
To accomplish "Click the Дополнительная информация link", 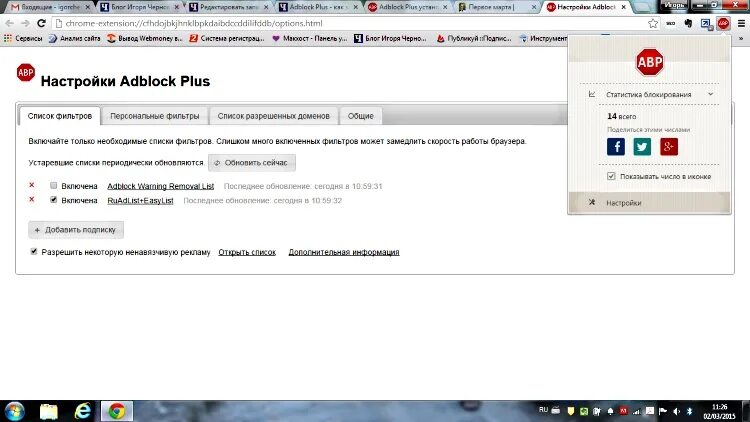I will click(344, 252).
